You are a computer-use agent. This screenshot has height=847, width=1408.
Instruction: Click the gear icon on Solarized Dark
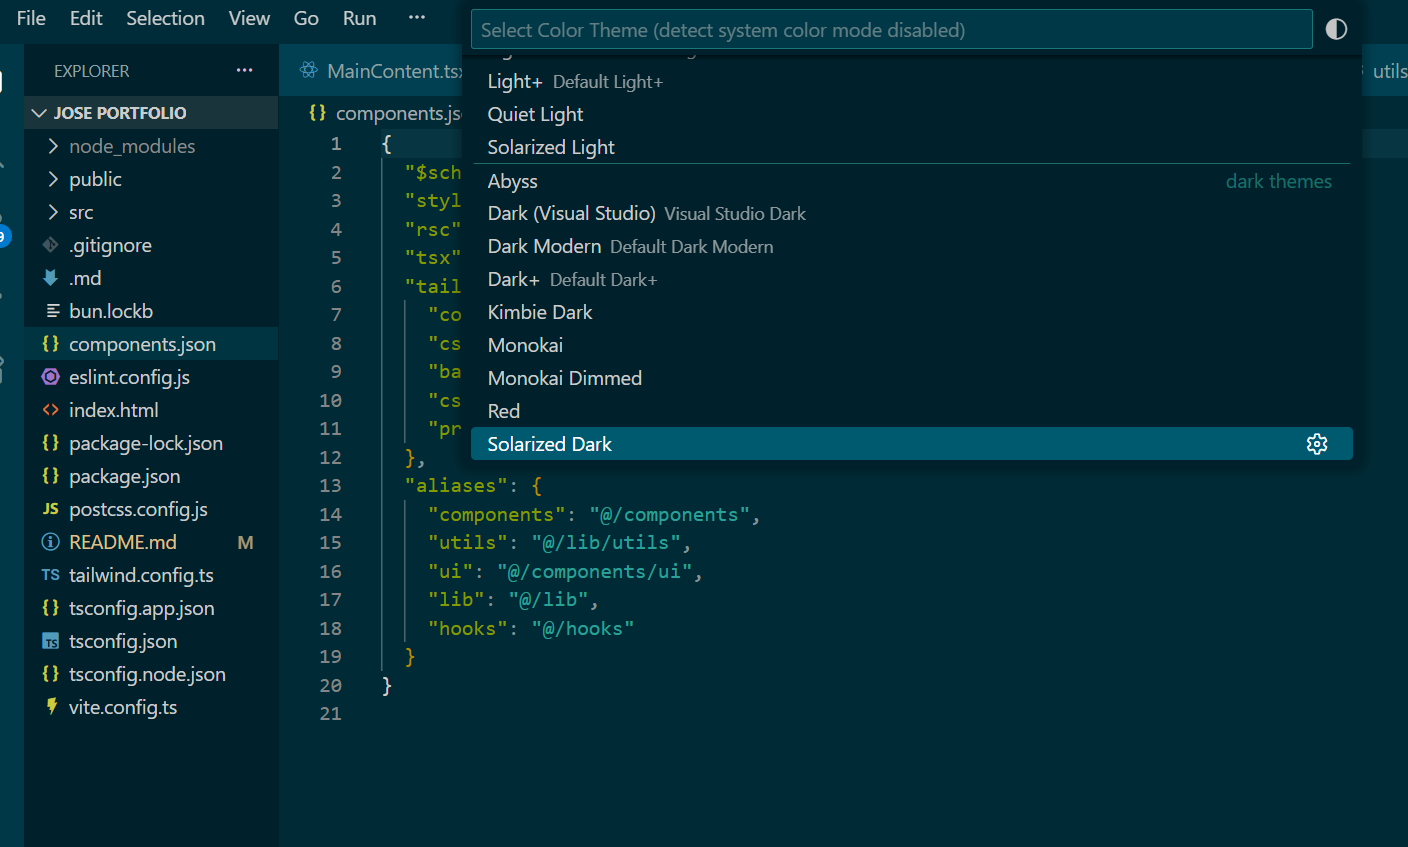[1317, 444]
